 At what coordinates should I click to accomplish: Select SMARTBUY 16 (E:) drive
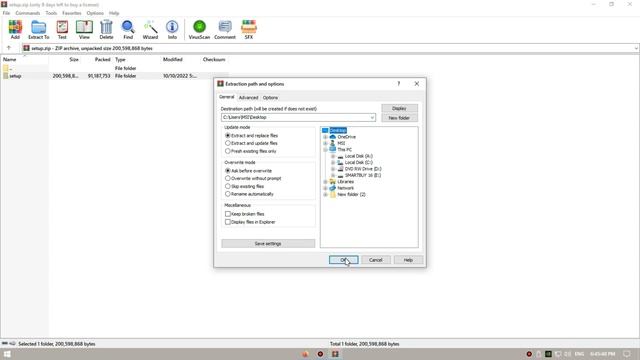362,175
